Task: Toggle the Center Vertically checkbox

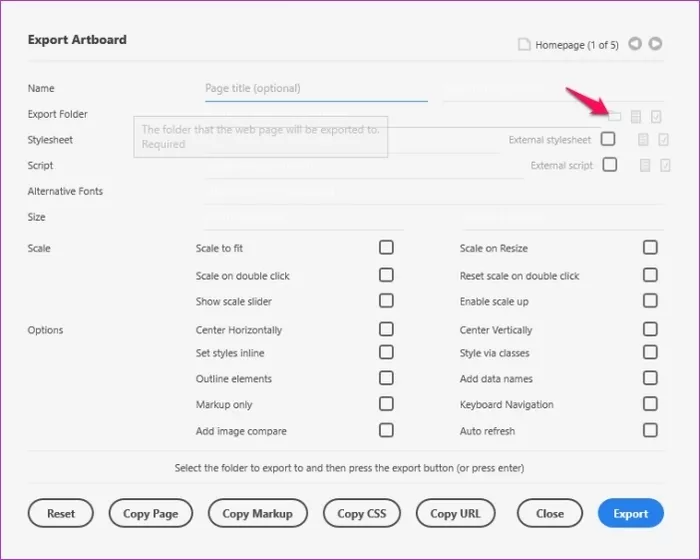Action: [650, 329]
